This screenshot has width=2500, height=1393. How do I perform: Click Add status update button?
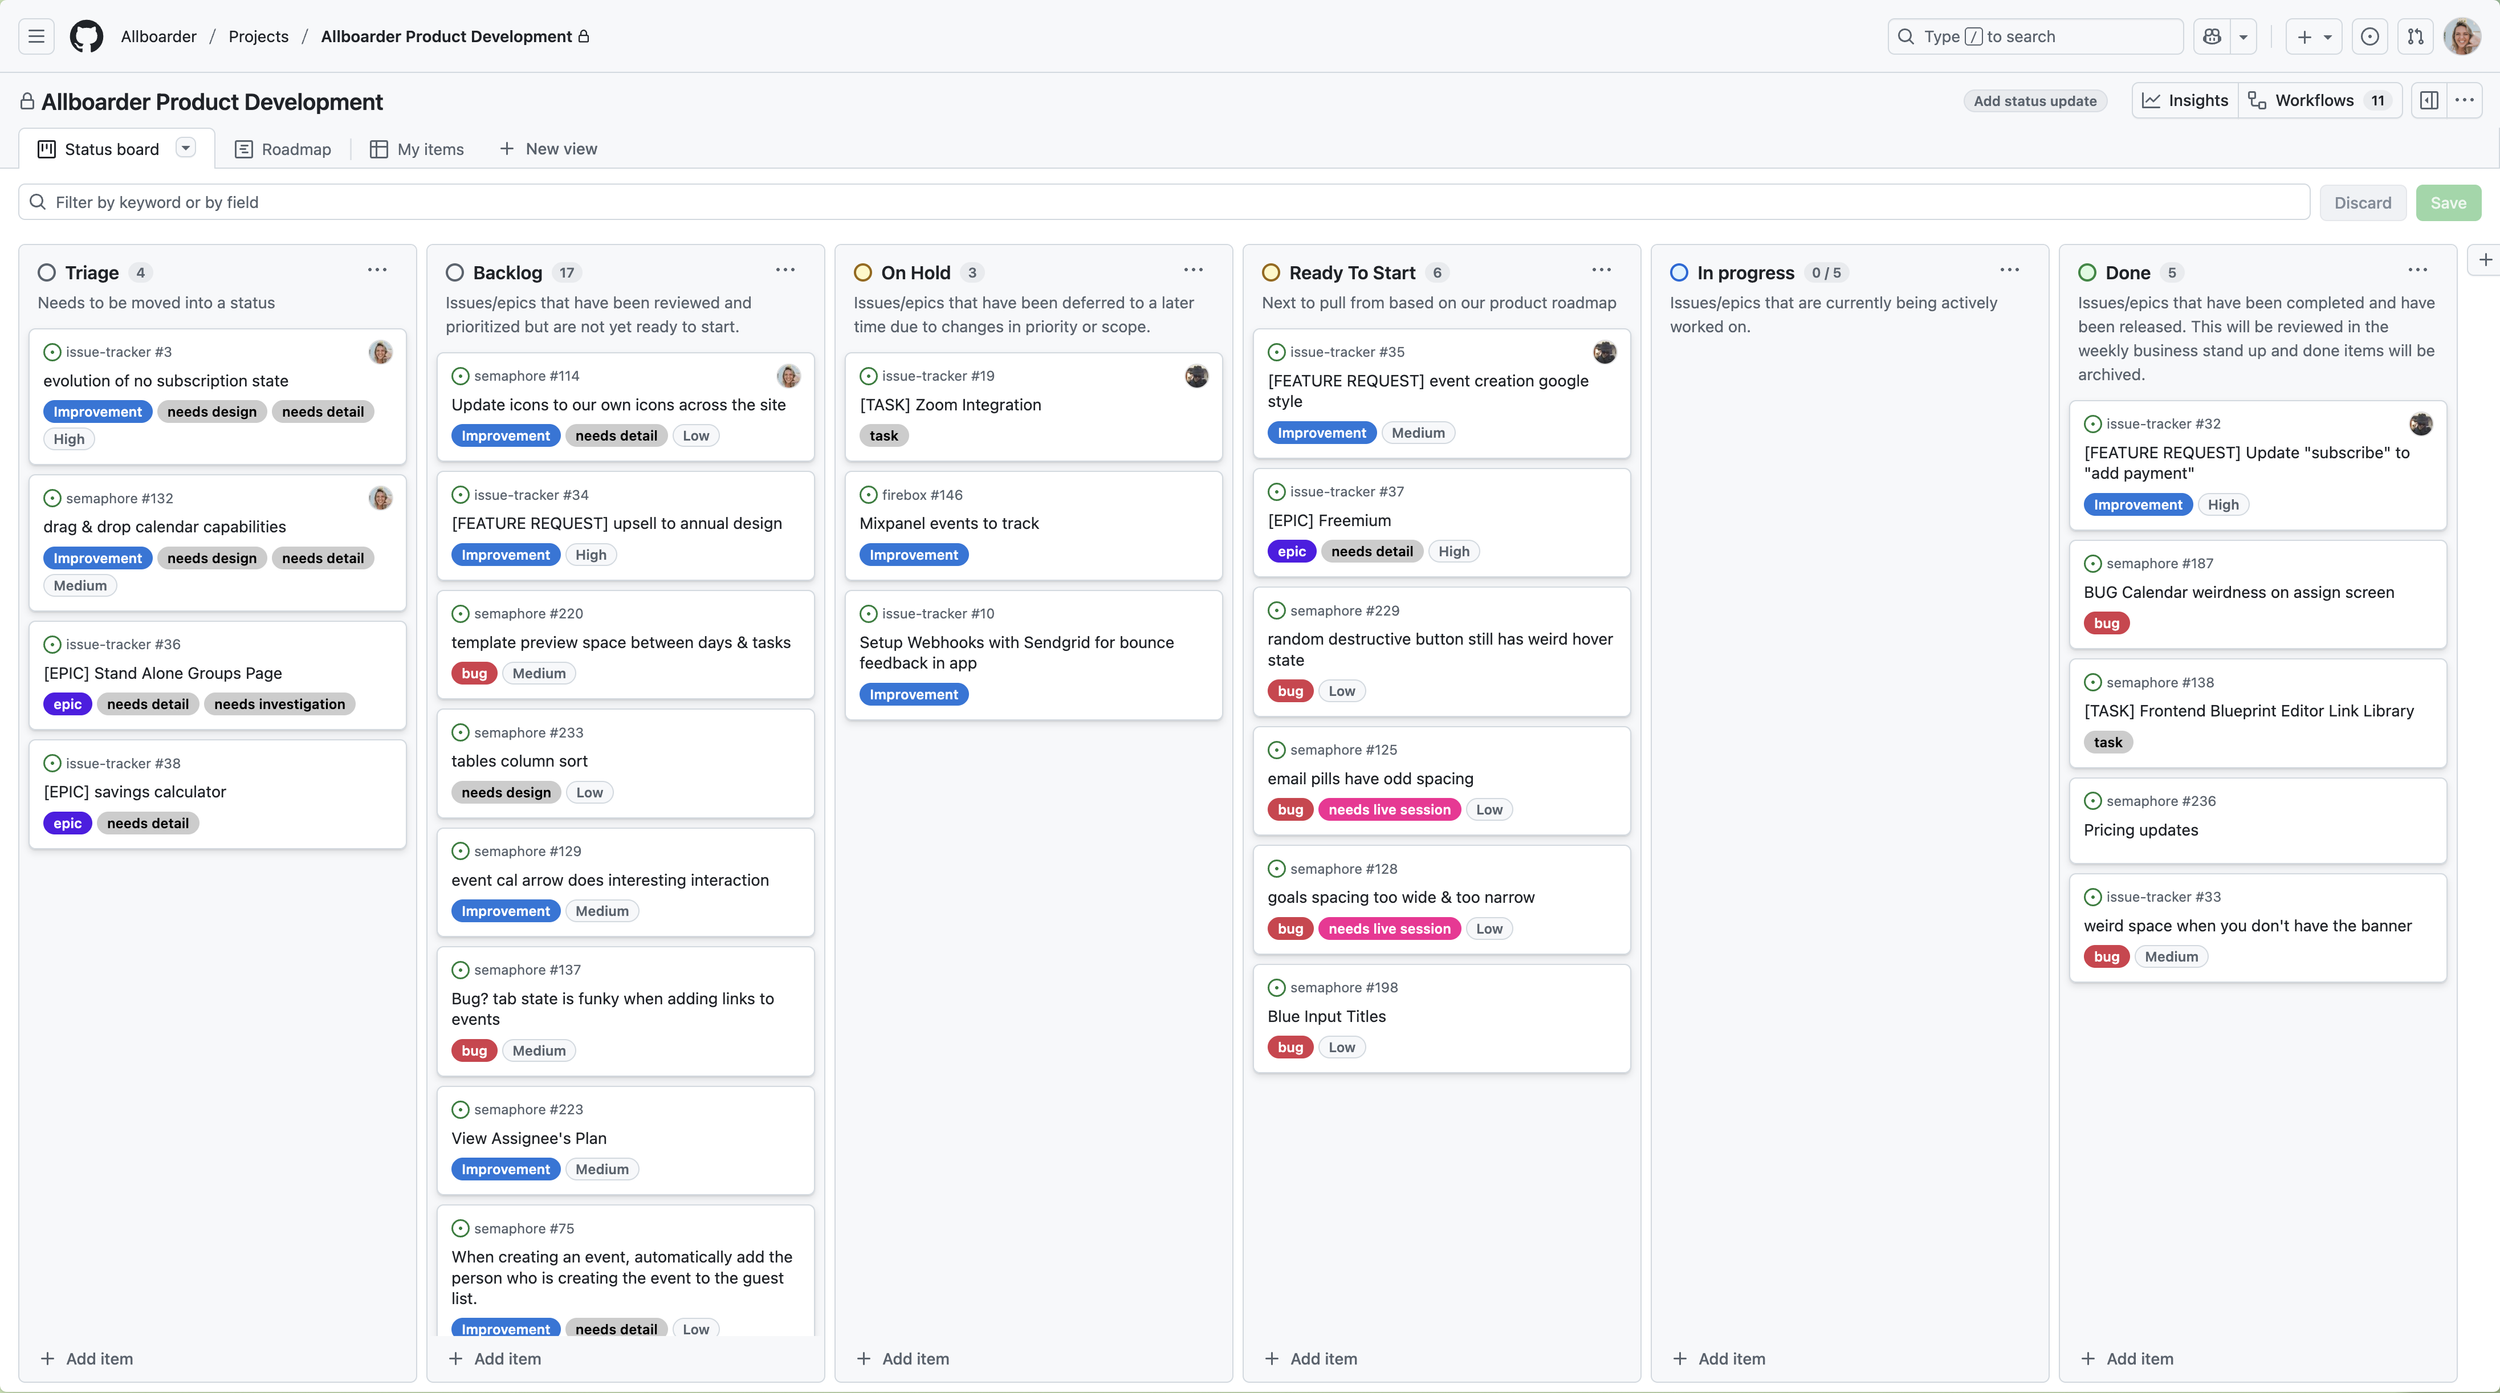pyautogui.click(x=2034, y=101)
